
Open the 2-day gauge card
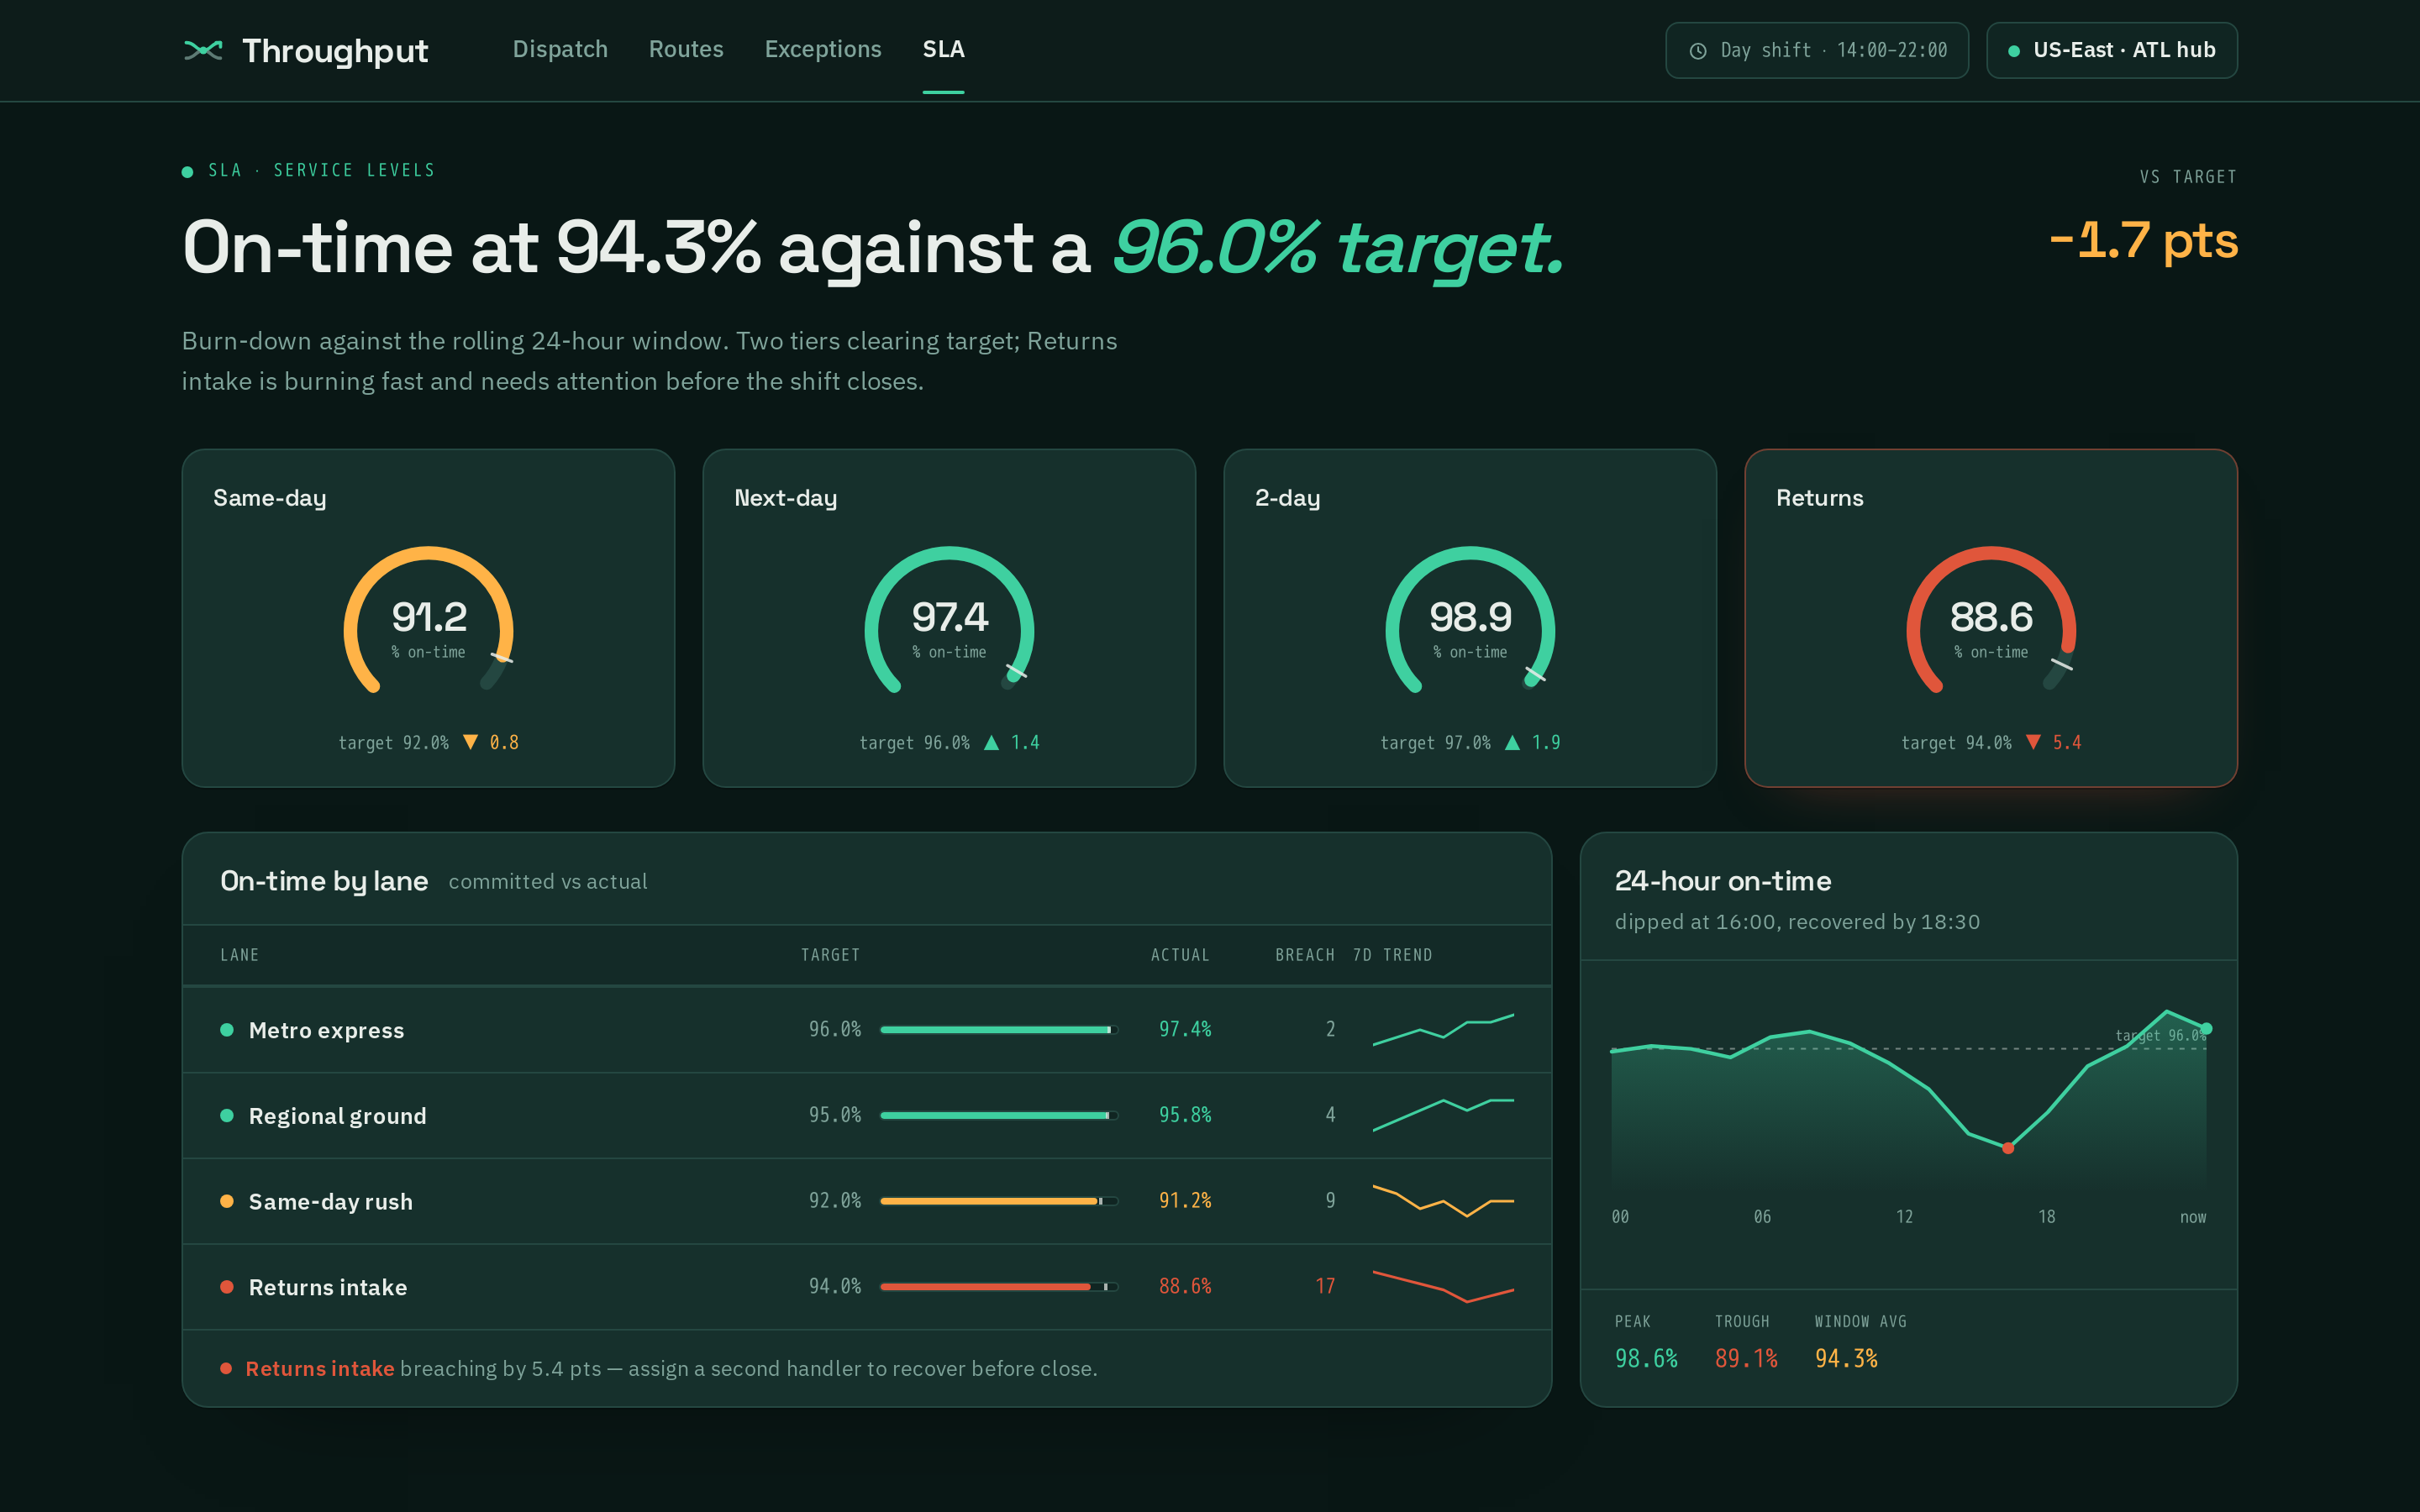point(1470,618)
